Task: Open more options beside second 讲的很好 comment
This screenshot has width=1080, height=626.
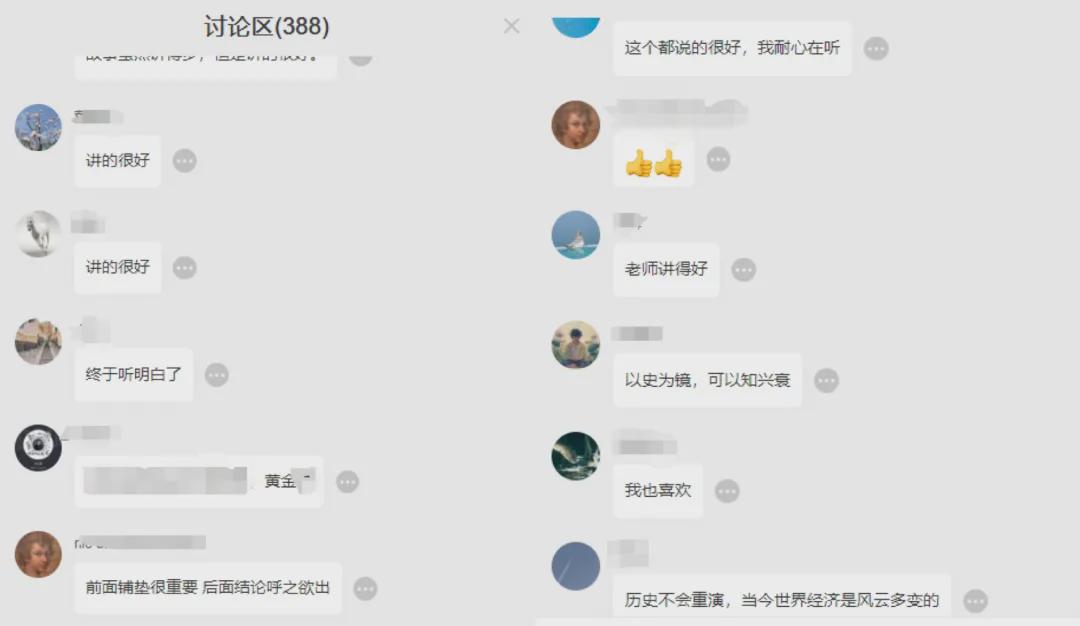Action: point(185,267)
